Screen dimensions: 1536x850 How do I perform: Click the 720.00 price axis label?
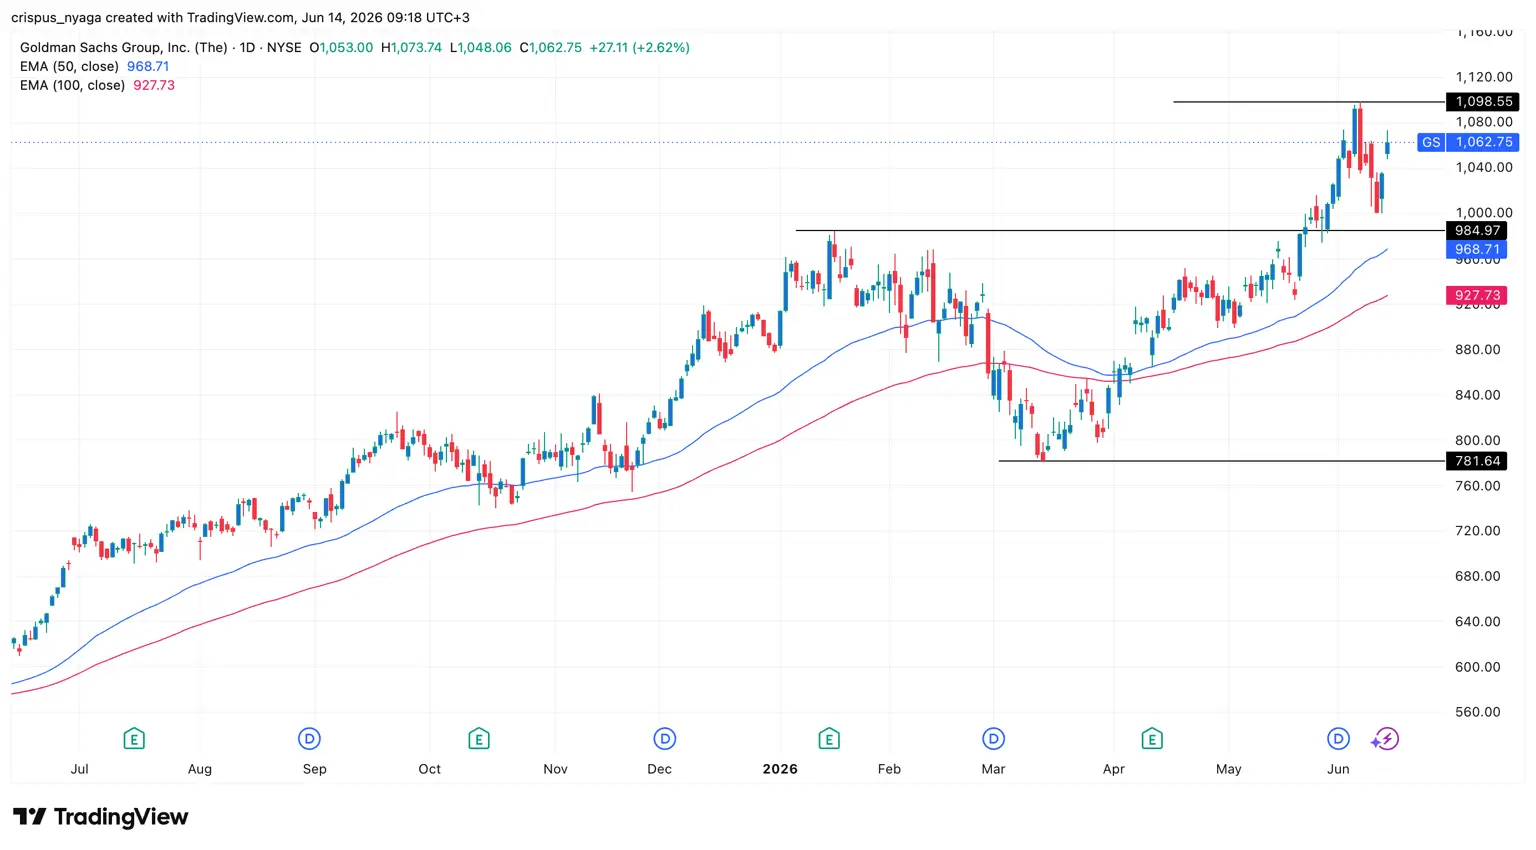point(1478,530)
